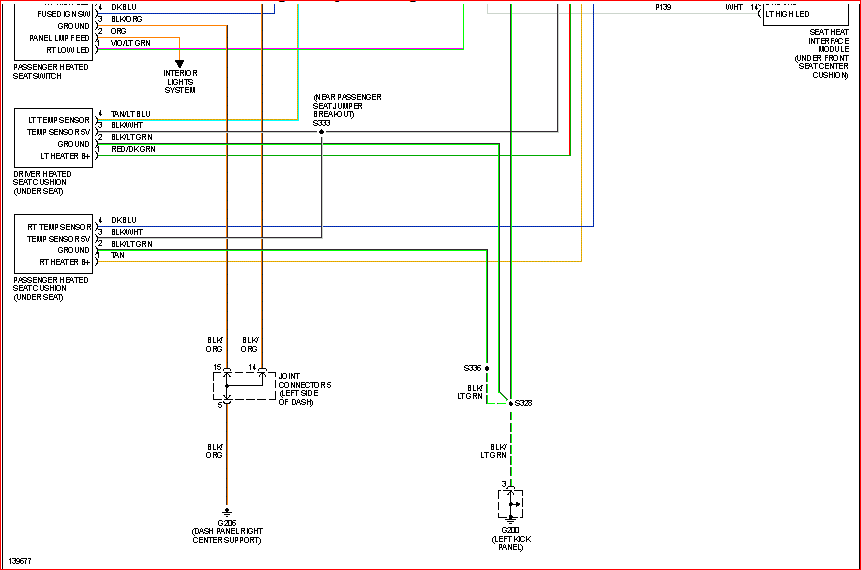The height and width of the screenshot is (570, 861).
Task: Select the LT HEATER B+ terminal label
Action: coord(65,156)
